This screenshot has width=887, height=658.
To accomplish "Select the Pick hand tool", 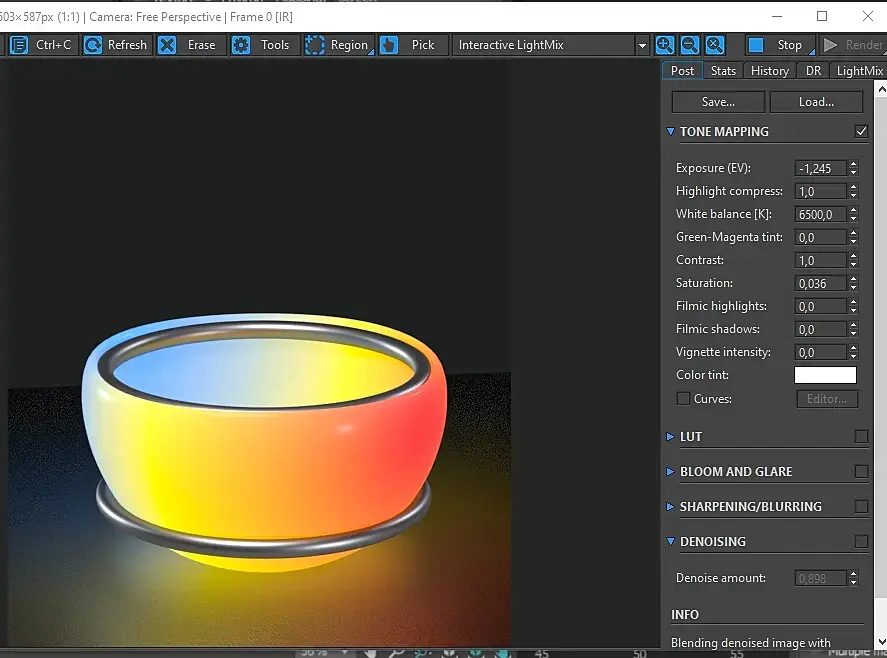I will click(389, 45).
